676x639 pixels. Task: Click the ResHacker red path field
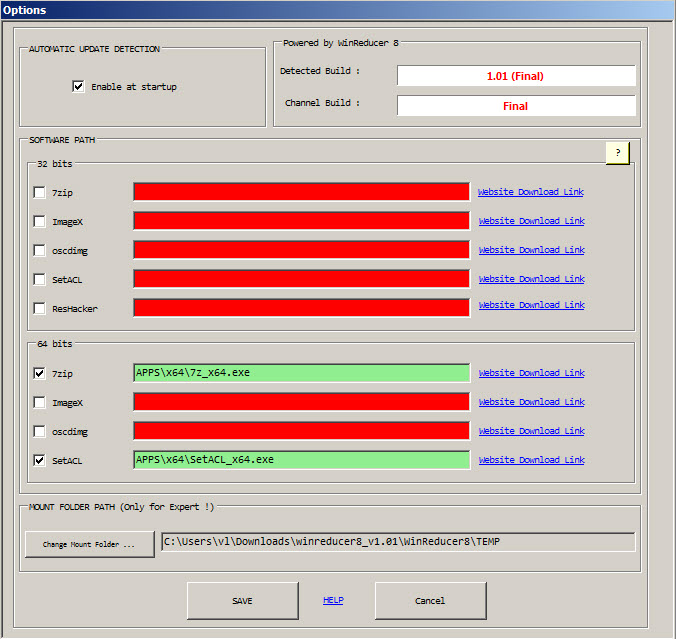tap(301, 308)
